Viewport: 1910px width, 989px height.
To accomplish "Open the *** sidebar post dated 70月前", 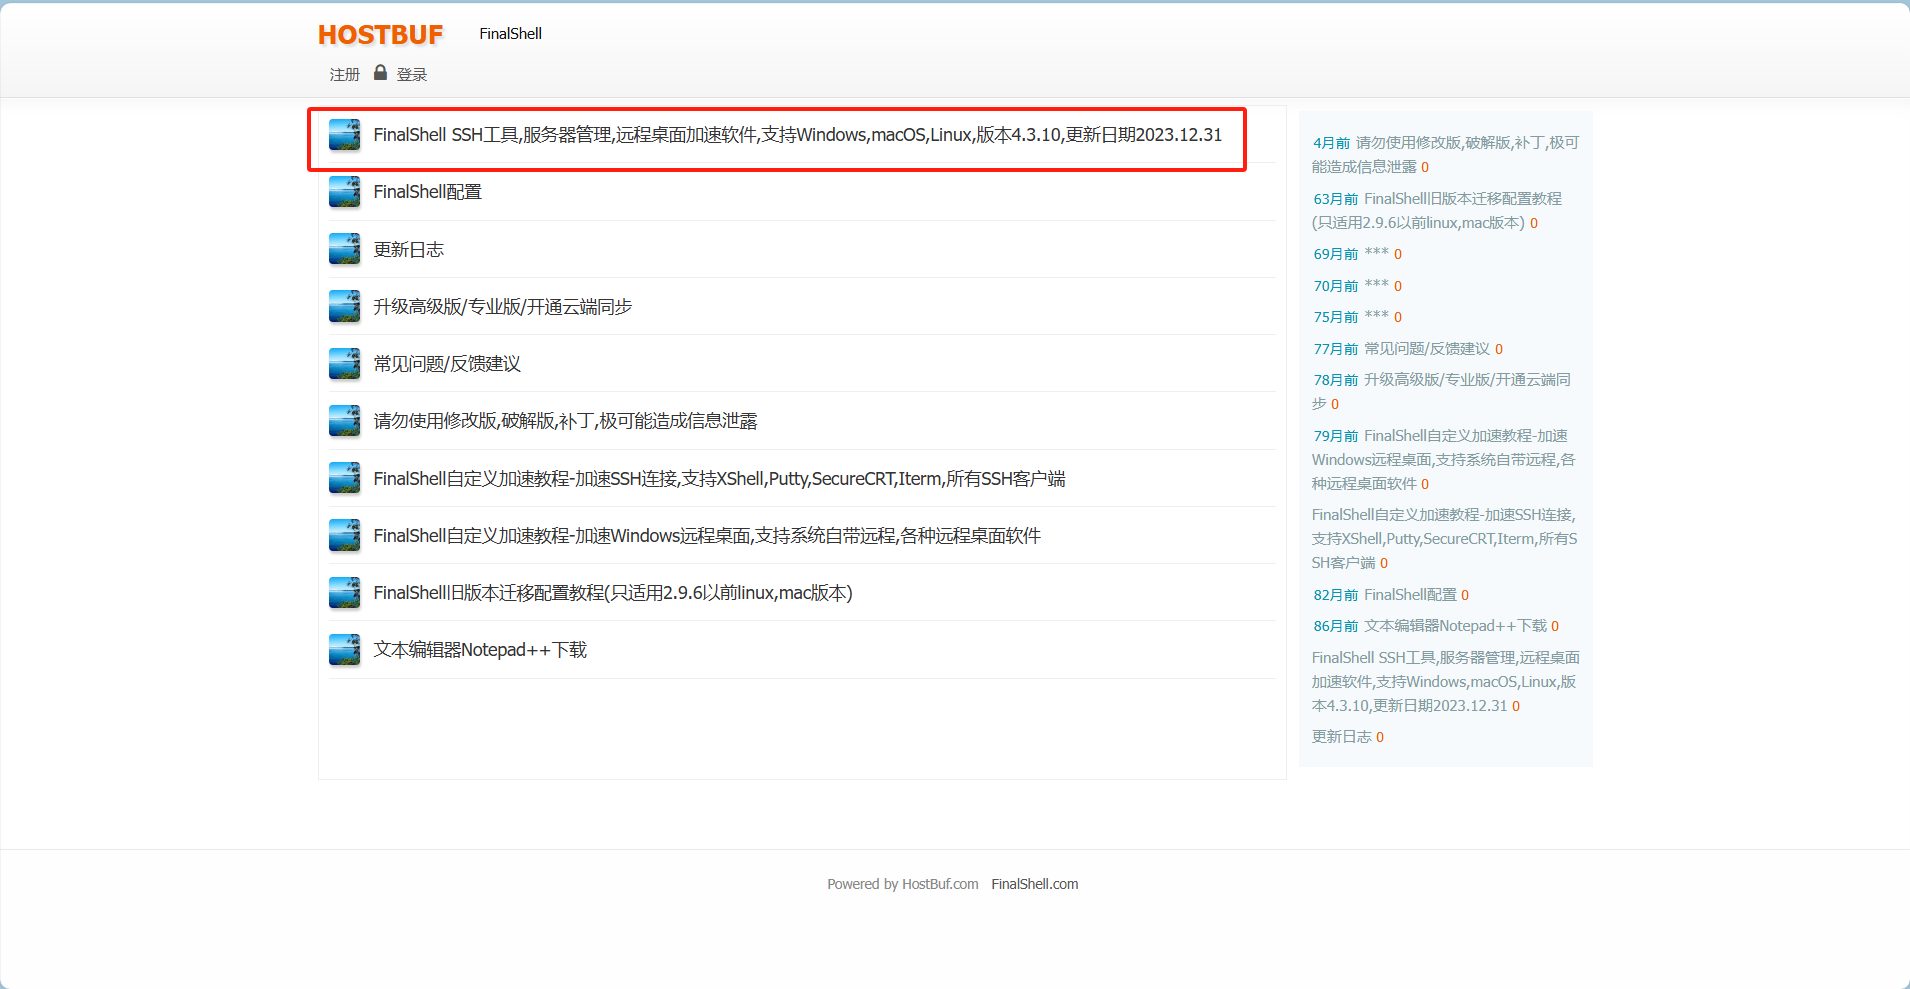I will coord(1376,285).
